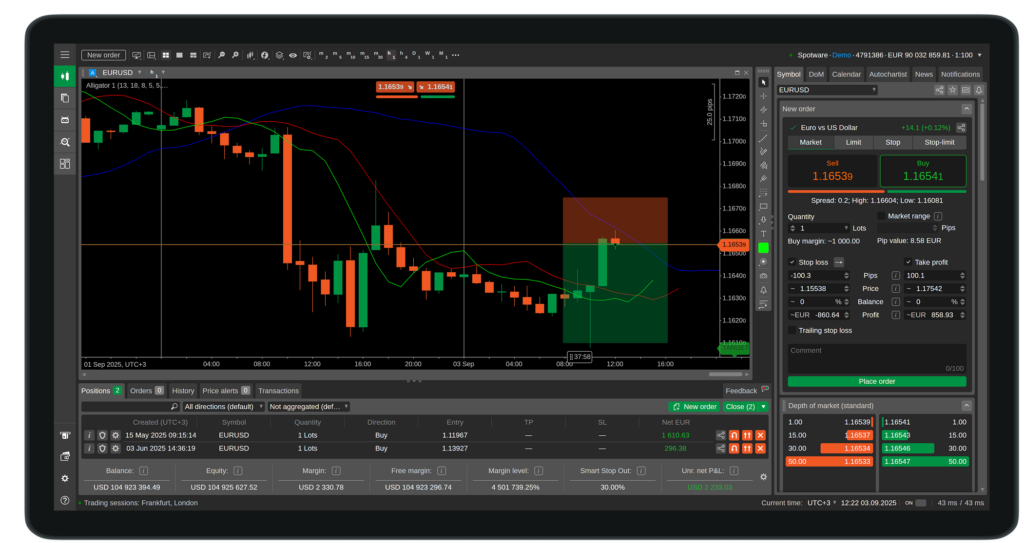Select the cursor pointer drawing tool
The height and width of the screenshot is (543, 1024).
pyautogui.click(x=763, y=81)
